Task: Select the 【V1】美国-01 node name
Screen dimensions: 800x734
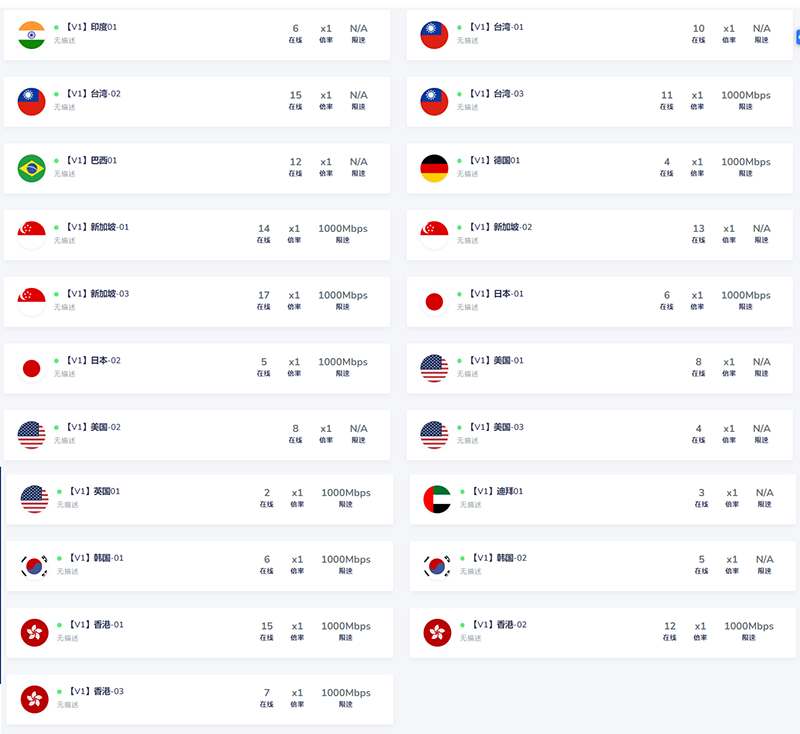Action: (x=495, y=360)
